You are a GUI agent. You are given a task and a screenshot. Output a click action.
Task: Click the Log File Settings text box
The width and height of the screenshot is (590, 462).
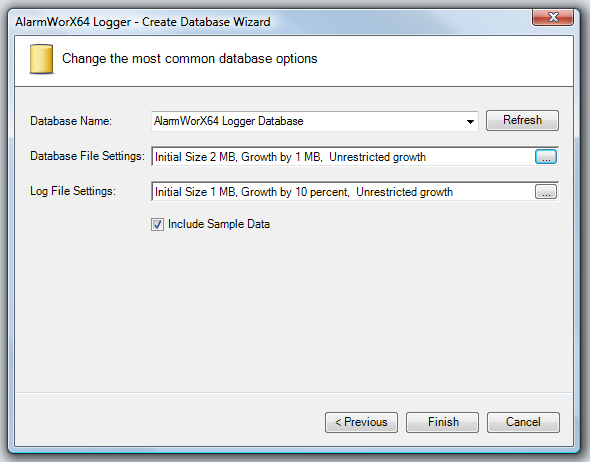coord(343,191)
